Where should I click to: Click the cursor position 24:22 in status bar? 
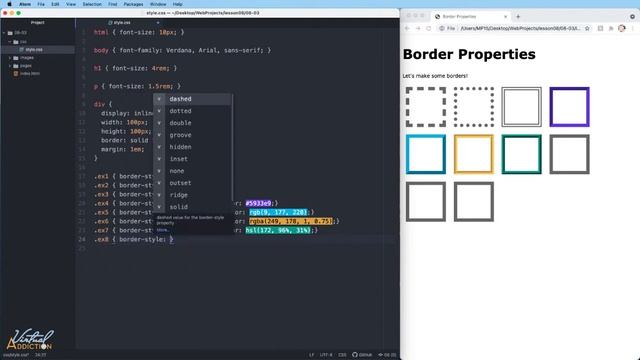[40, 355]
